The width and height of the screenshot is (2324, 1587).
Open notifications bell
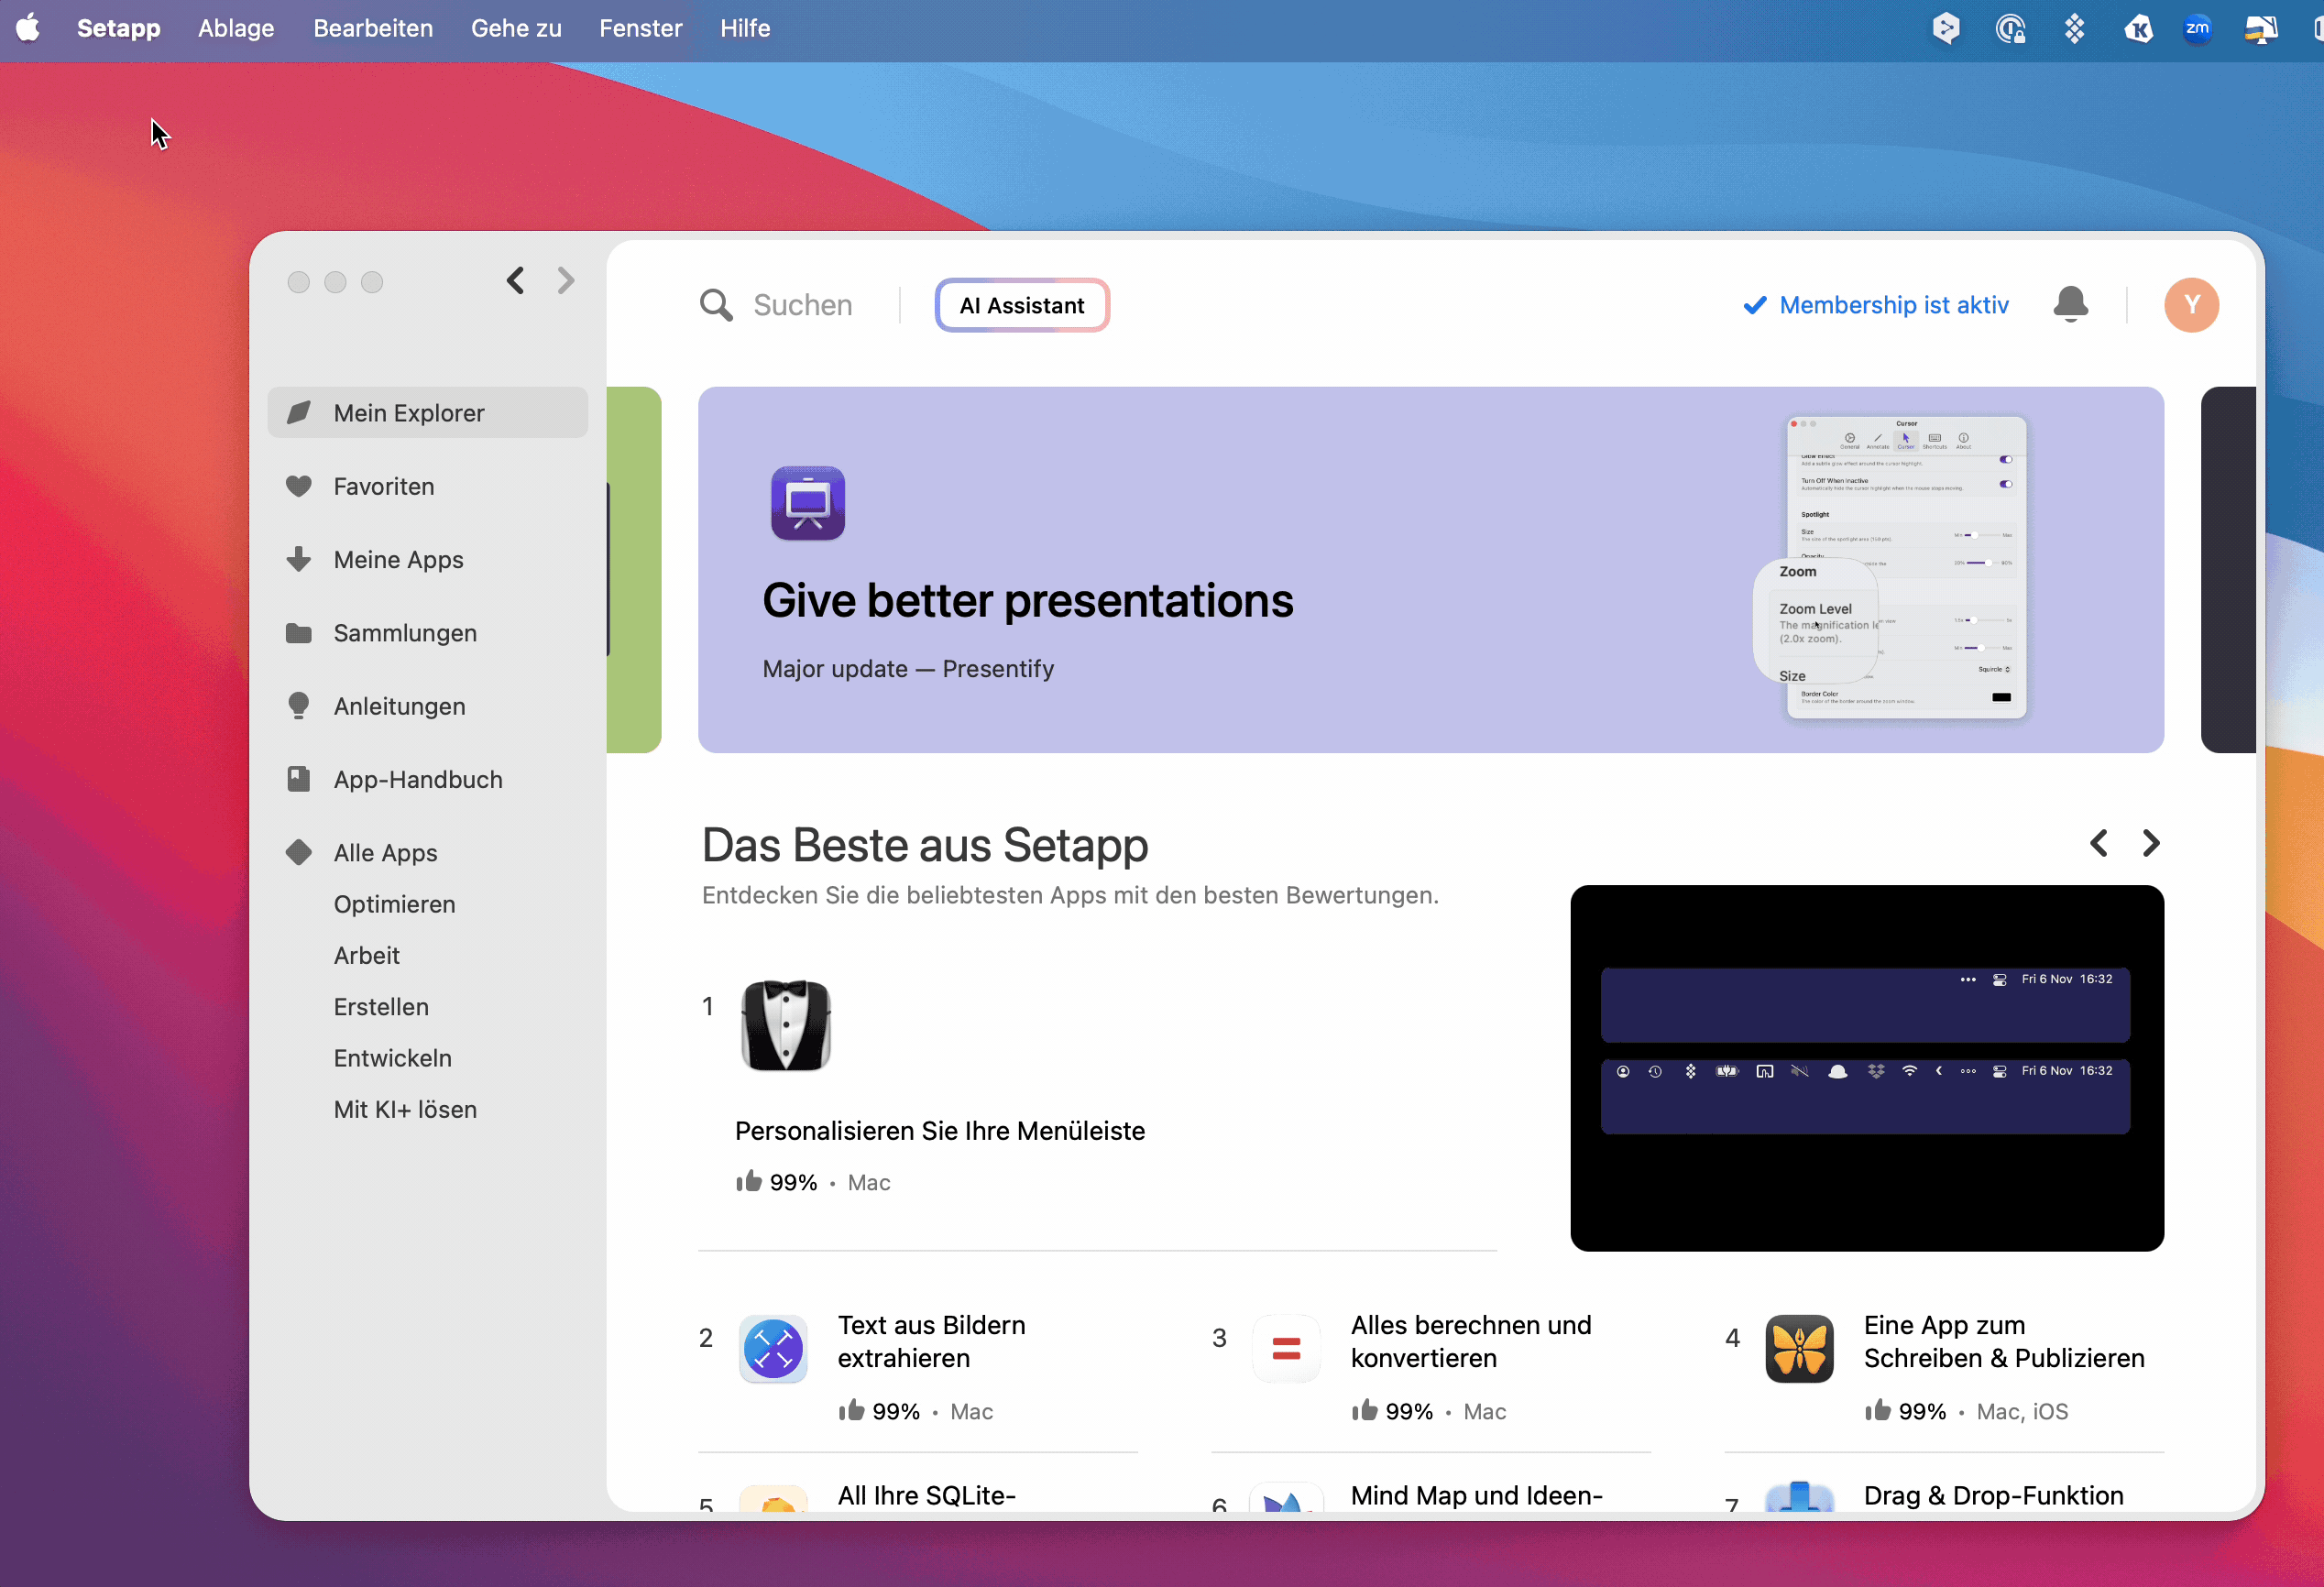point(2070,304)
